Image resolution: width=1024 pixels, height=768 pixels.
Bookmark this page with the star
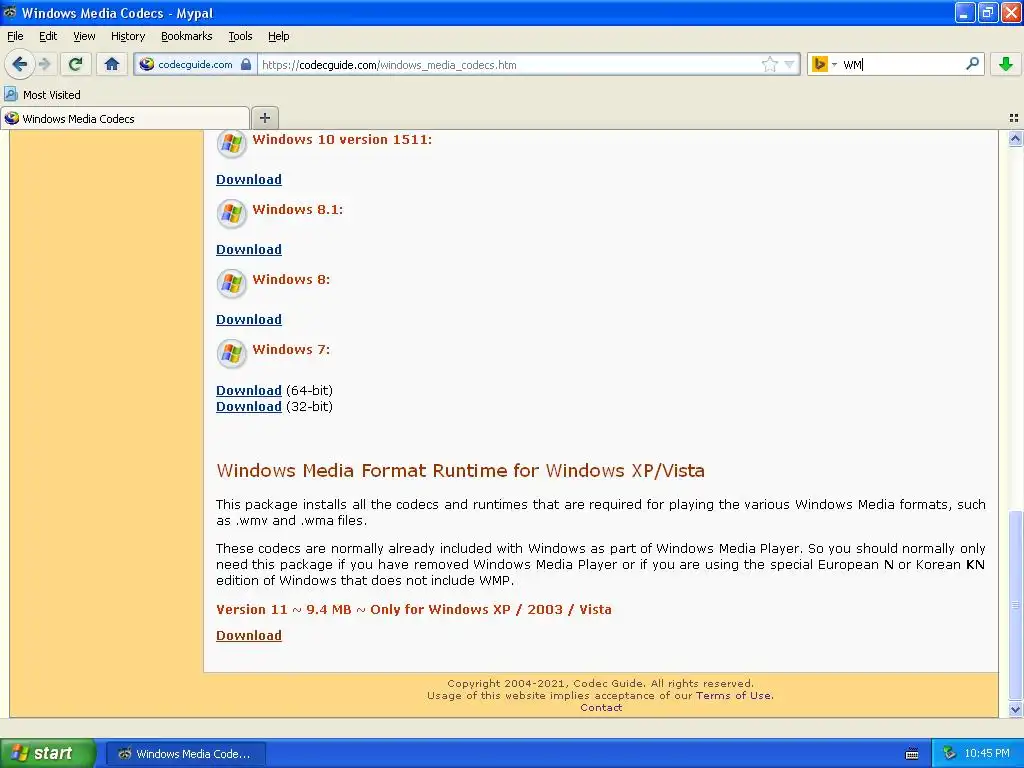[769, 64]
